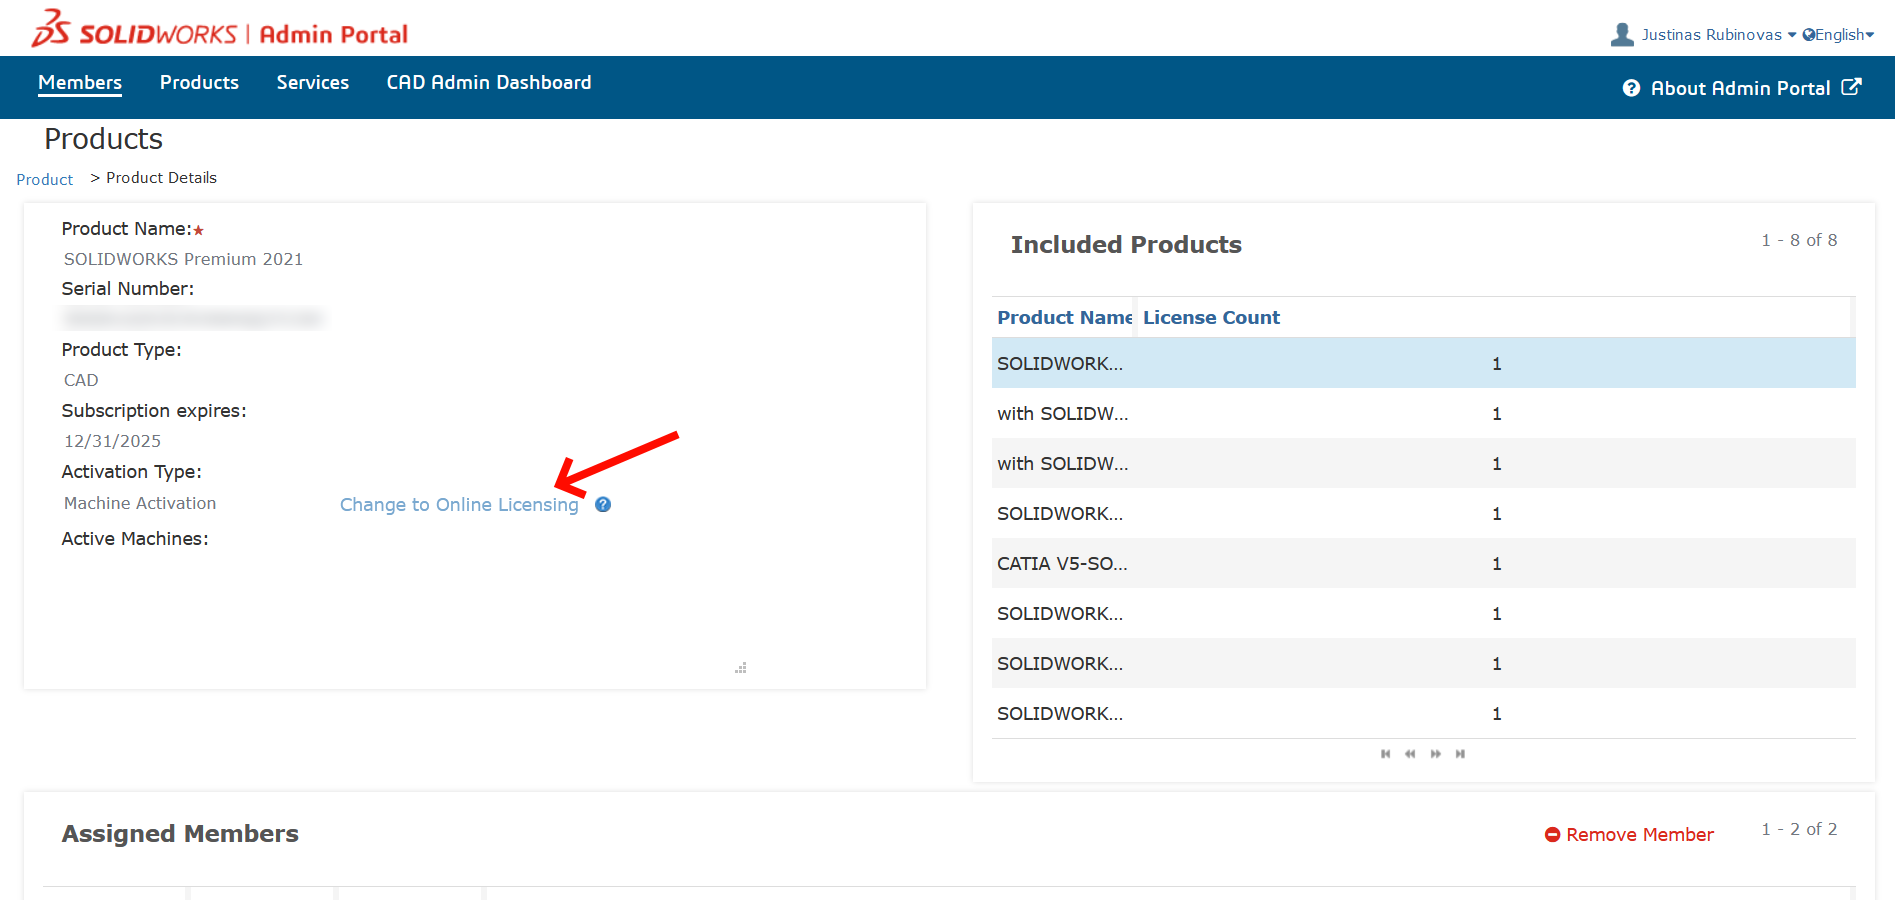
Task: Open About Admin Portal link
Action: [1740, 88]
